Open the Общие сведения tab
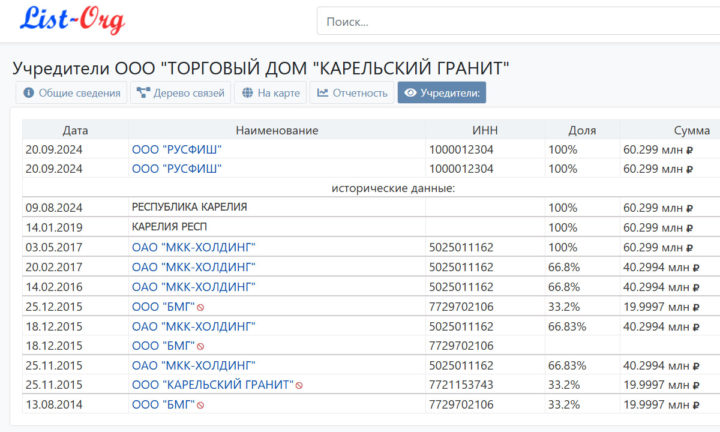Viewport: 720px width, 432px height. coord(71,93)
